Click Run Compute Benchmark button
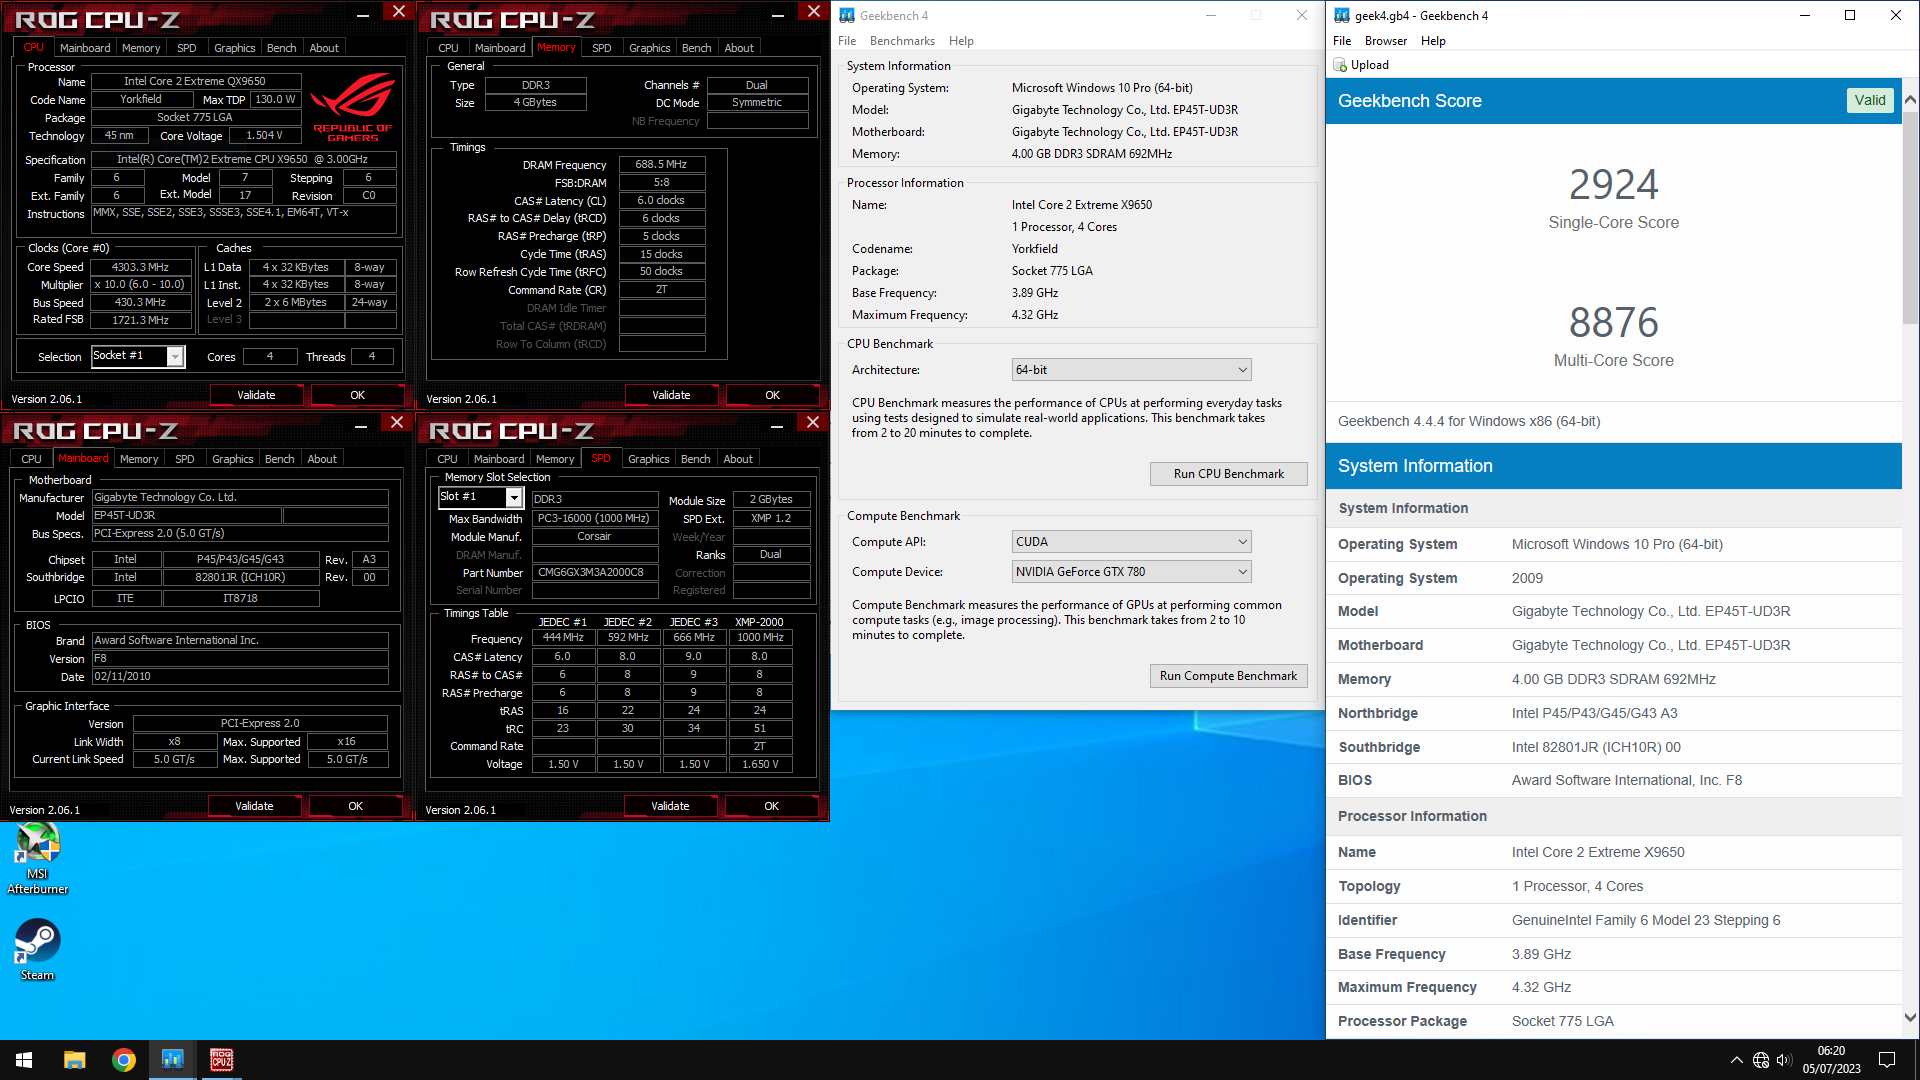This screenshot has height=1080, width=1920. tap(1228, 676)
